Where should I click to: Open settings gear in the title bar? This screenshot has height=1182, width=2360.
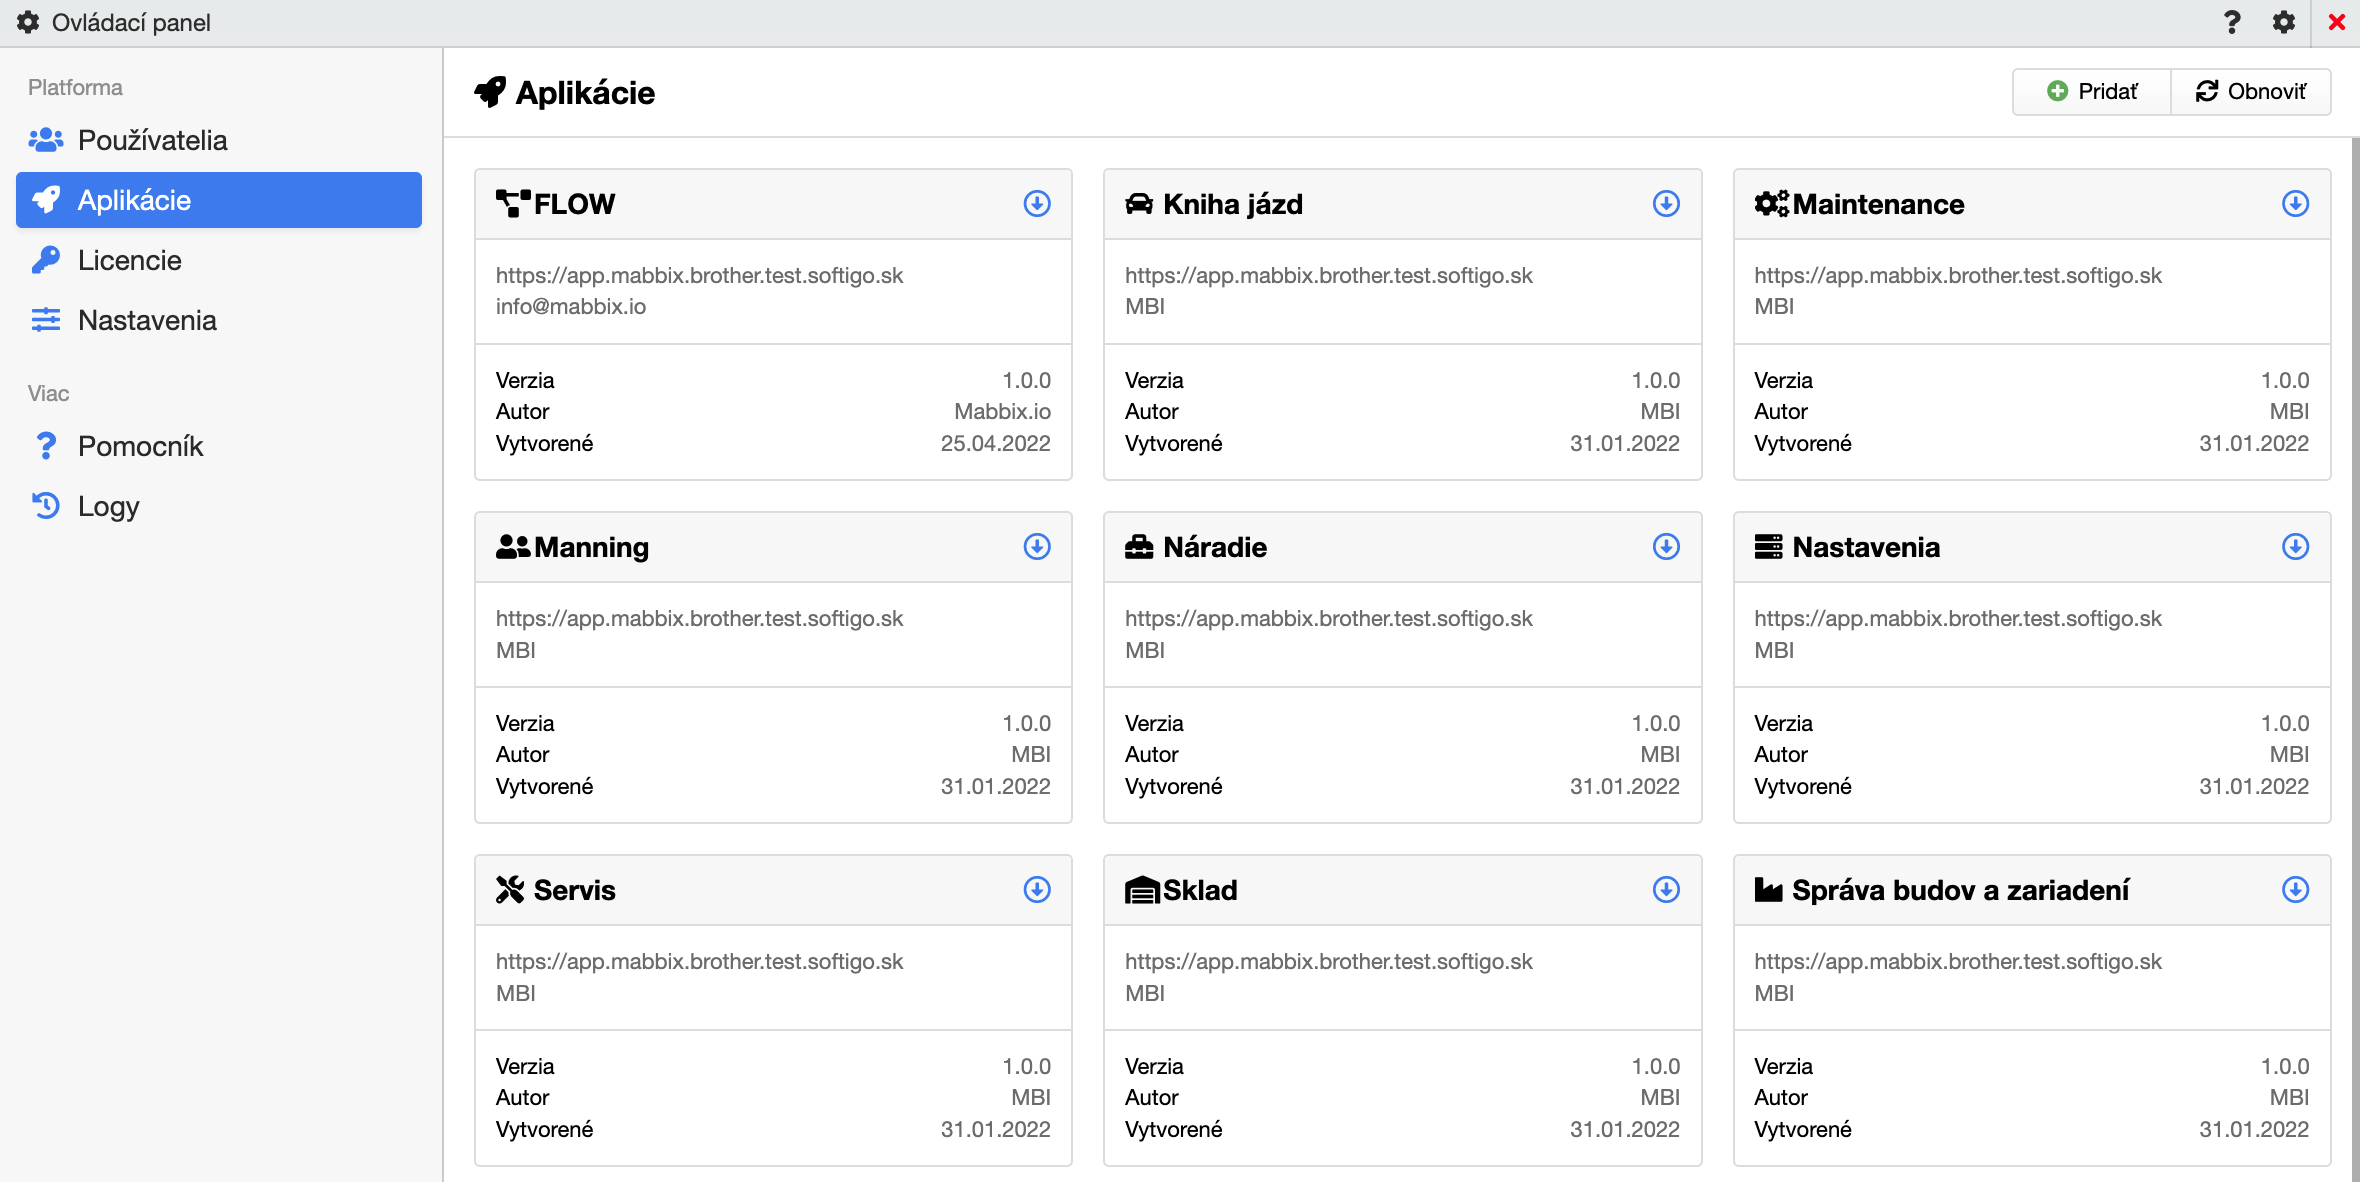[x=2284, y=22]
